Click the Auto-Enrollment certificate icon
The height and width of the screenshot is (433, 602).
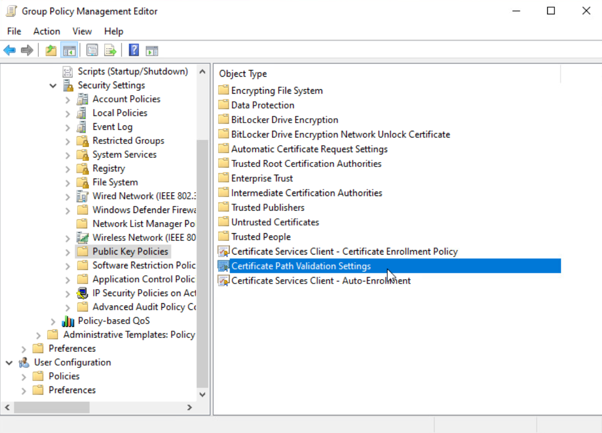click(223, 281)
